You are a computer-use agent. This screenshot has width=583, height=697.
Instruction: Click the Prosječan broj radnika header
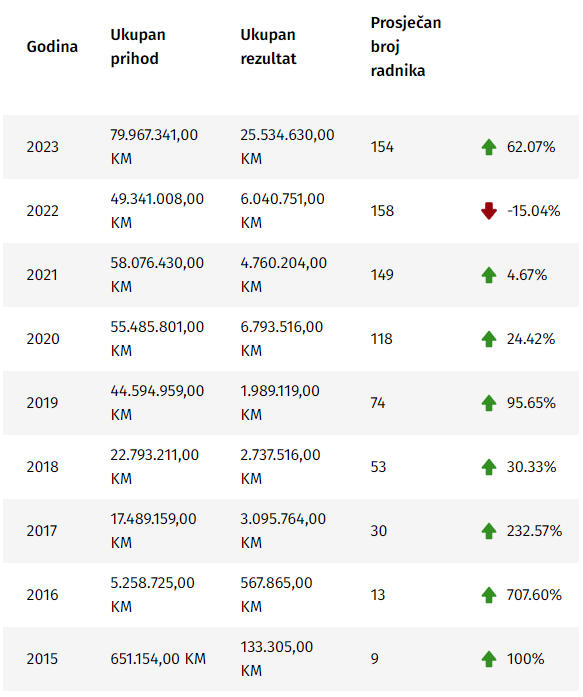click(406, 47)
